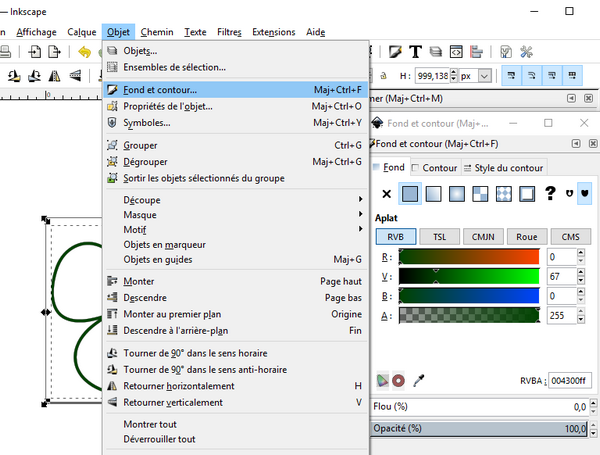Click Tourner de 90° sens anti-horaire

click(235, 370)
